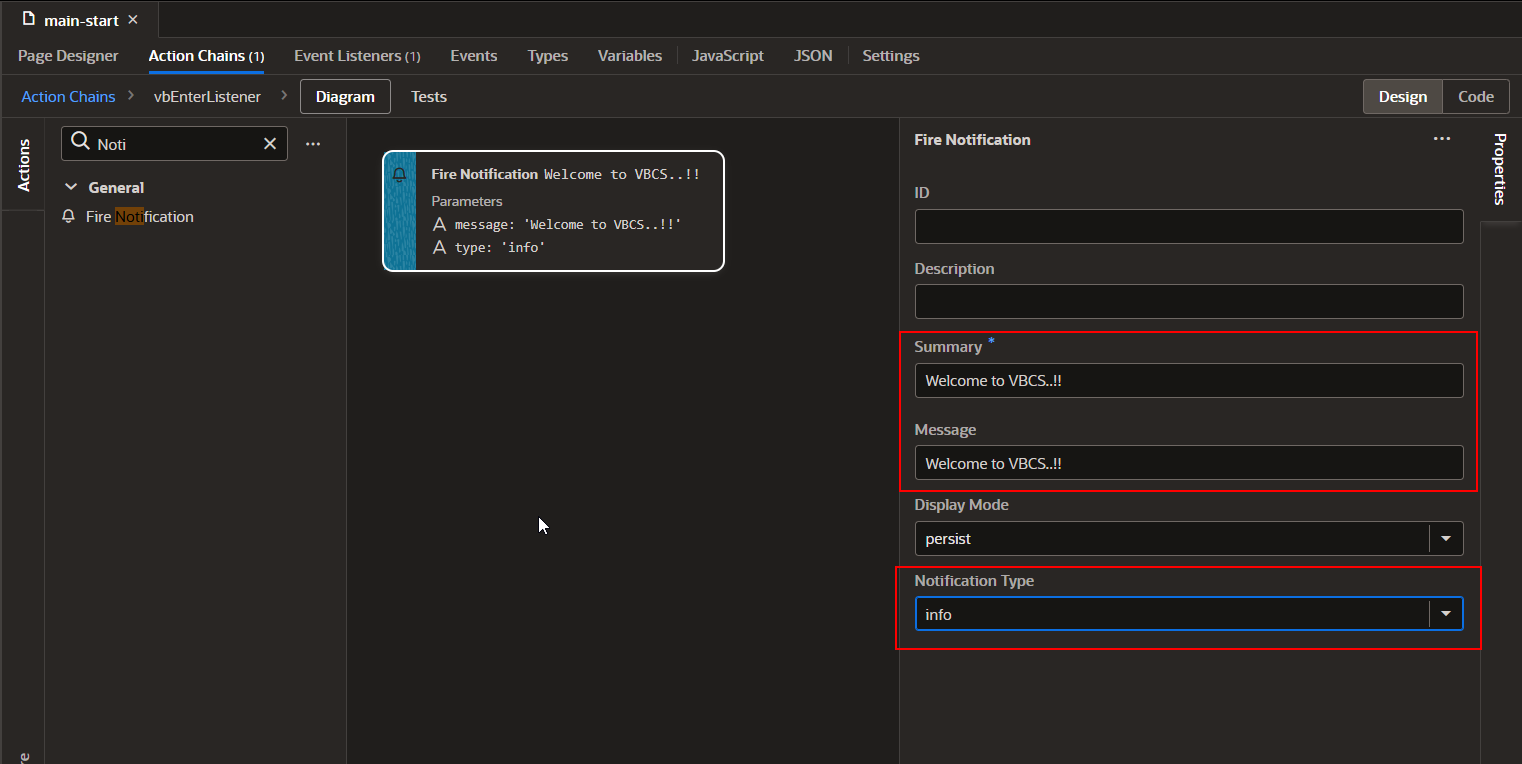Viewport: 1522px width, 764px height.
Task: Click the Description input field
Action: [x=1189, y=302]
